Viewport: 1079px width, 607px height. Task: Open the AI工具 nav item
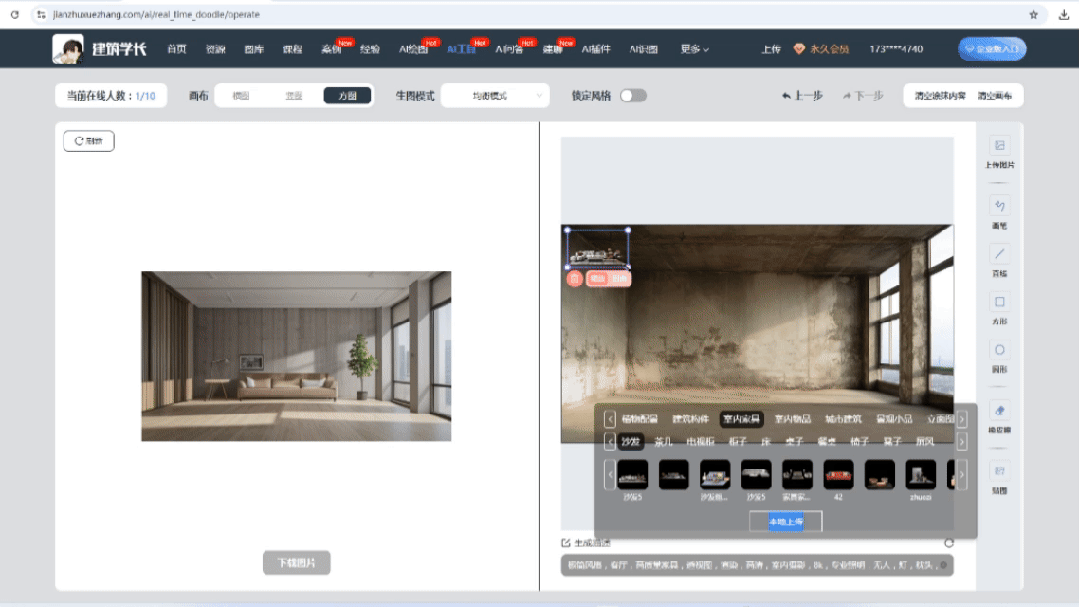point(461,49)
